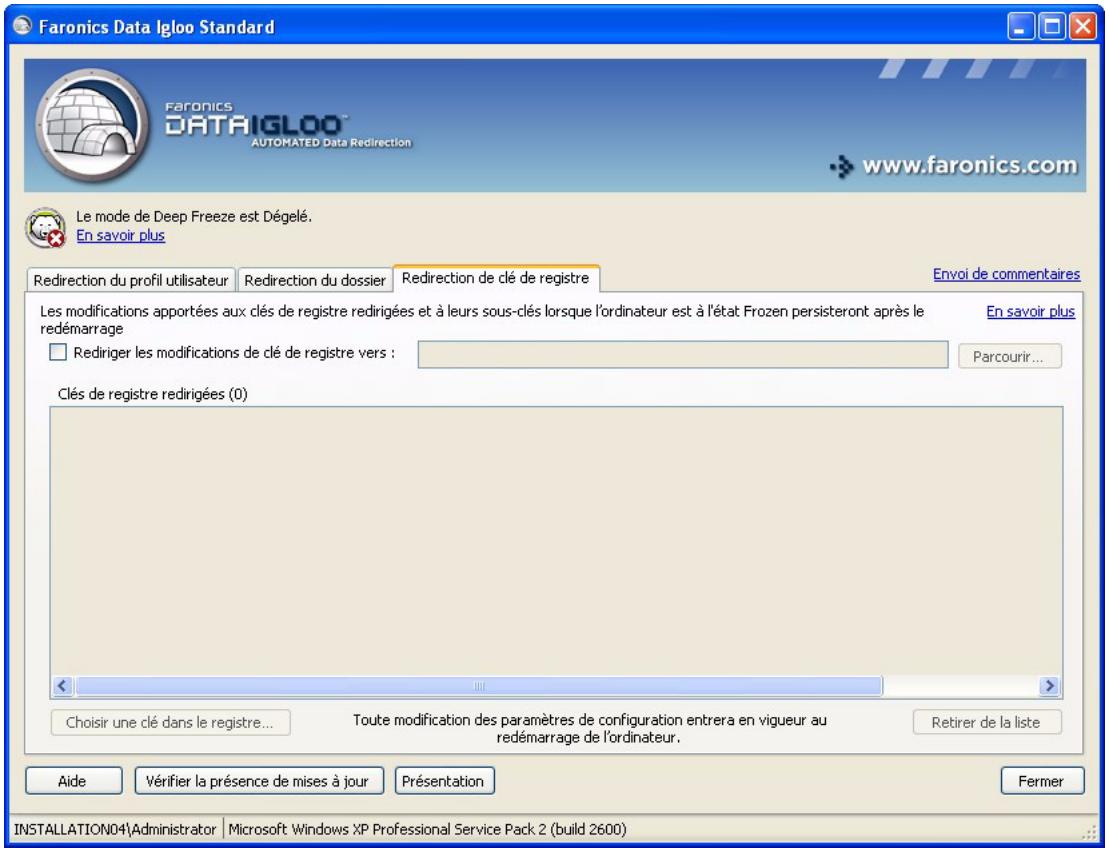This screenshot has width=1109, height=848.
Task: Click the horizontal scrollbar thumb
Action: 479,685
